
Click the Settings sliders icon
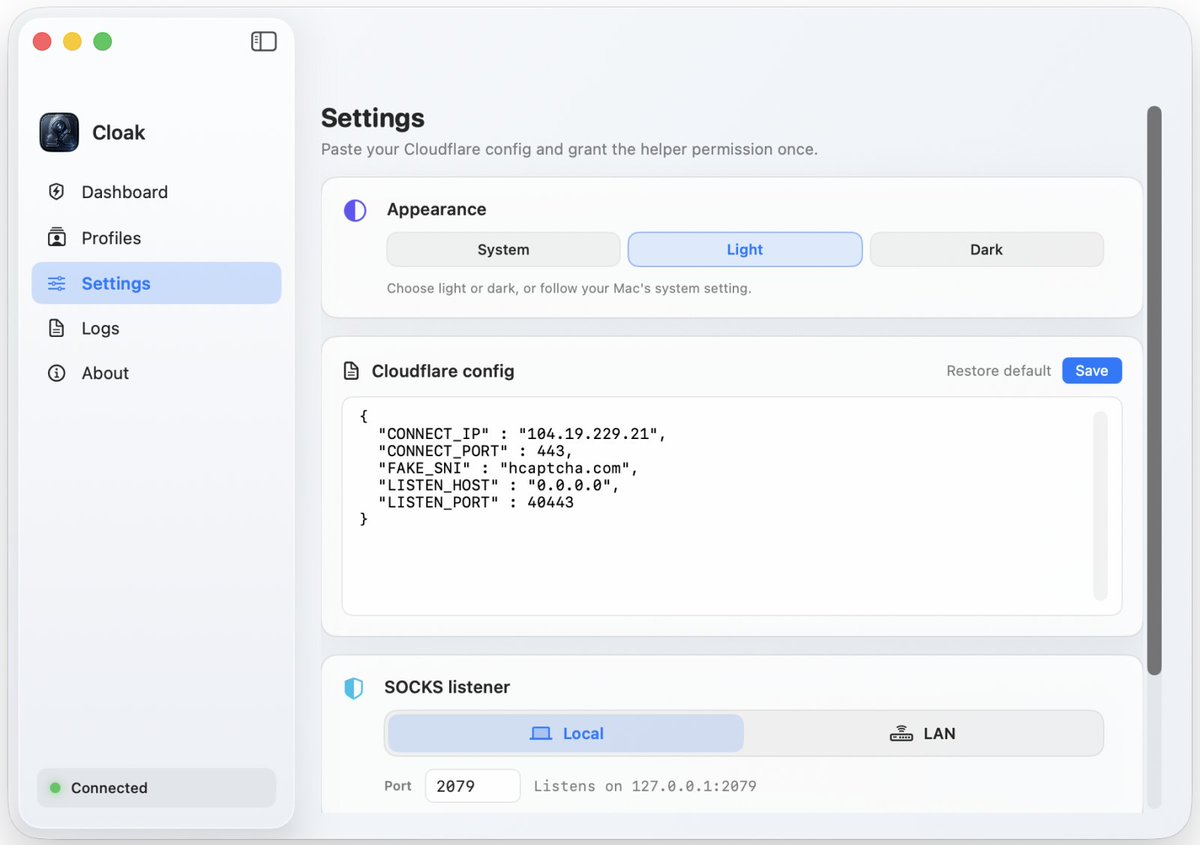tap(57, 283)
